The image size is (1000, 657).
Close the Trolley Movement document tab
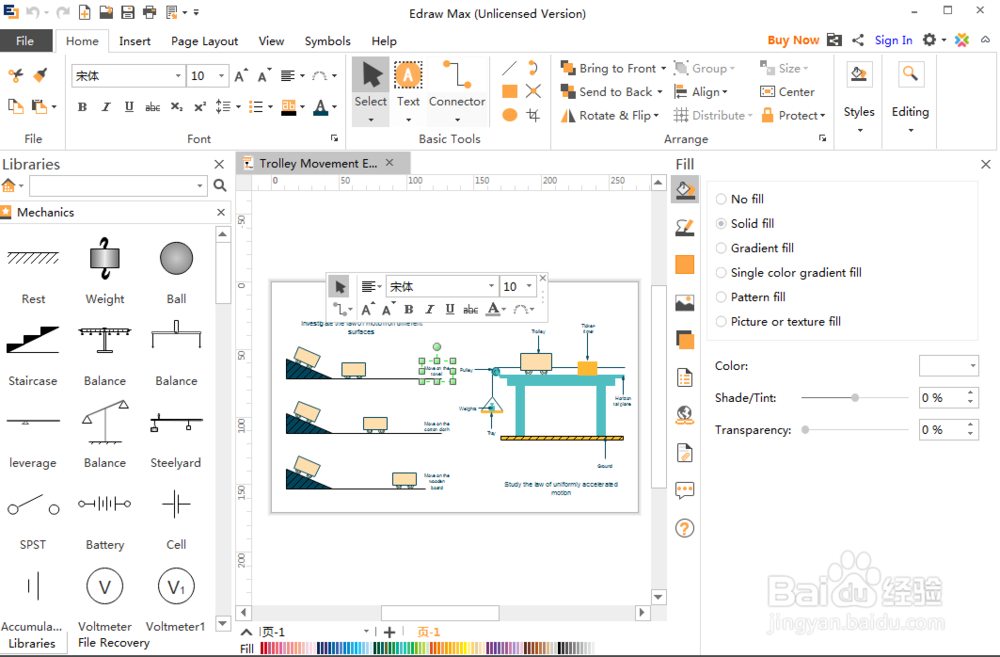390,163
